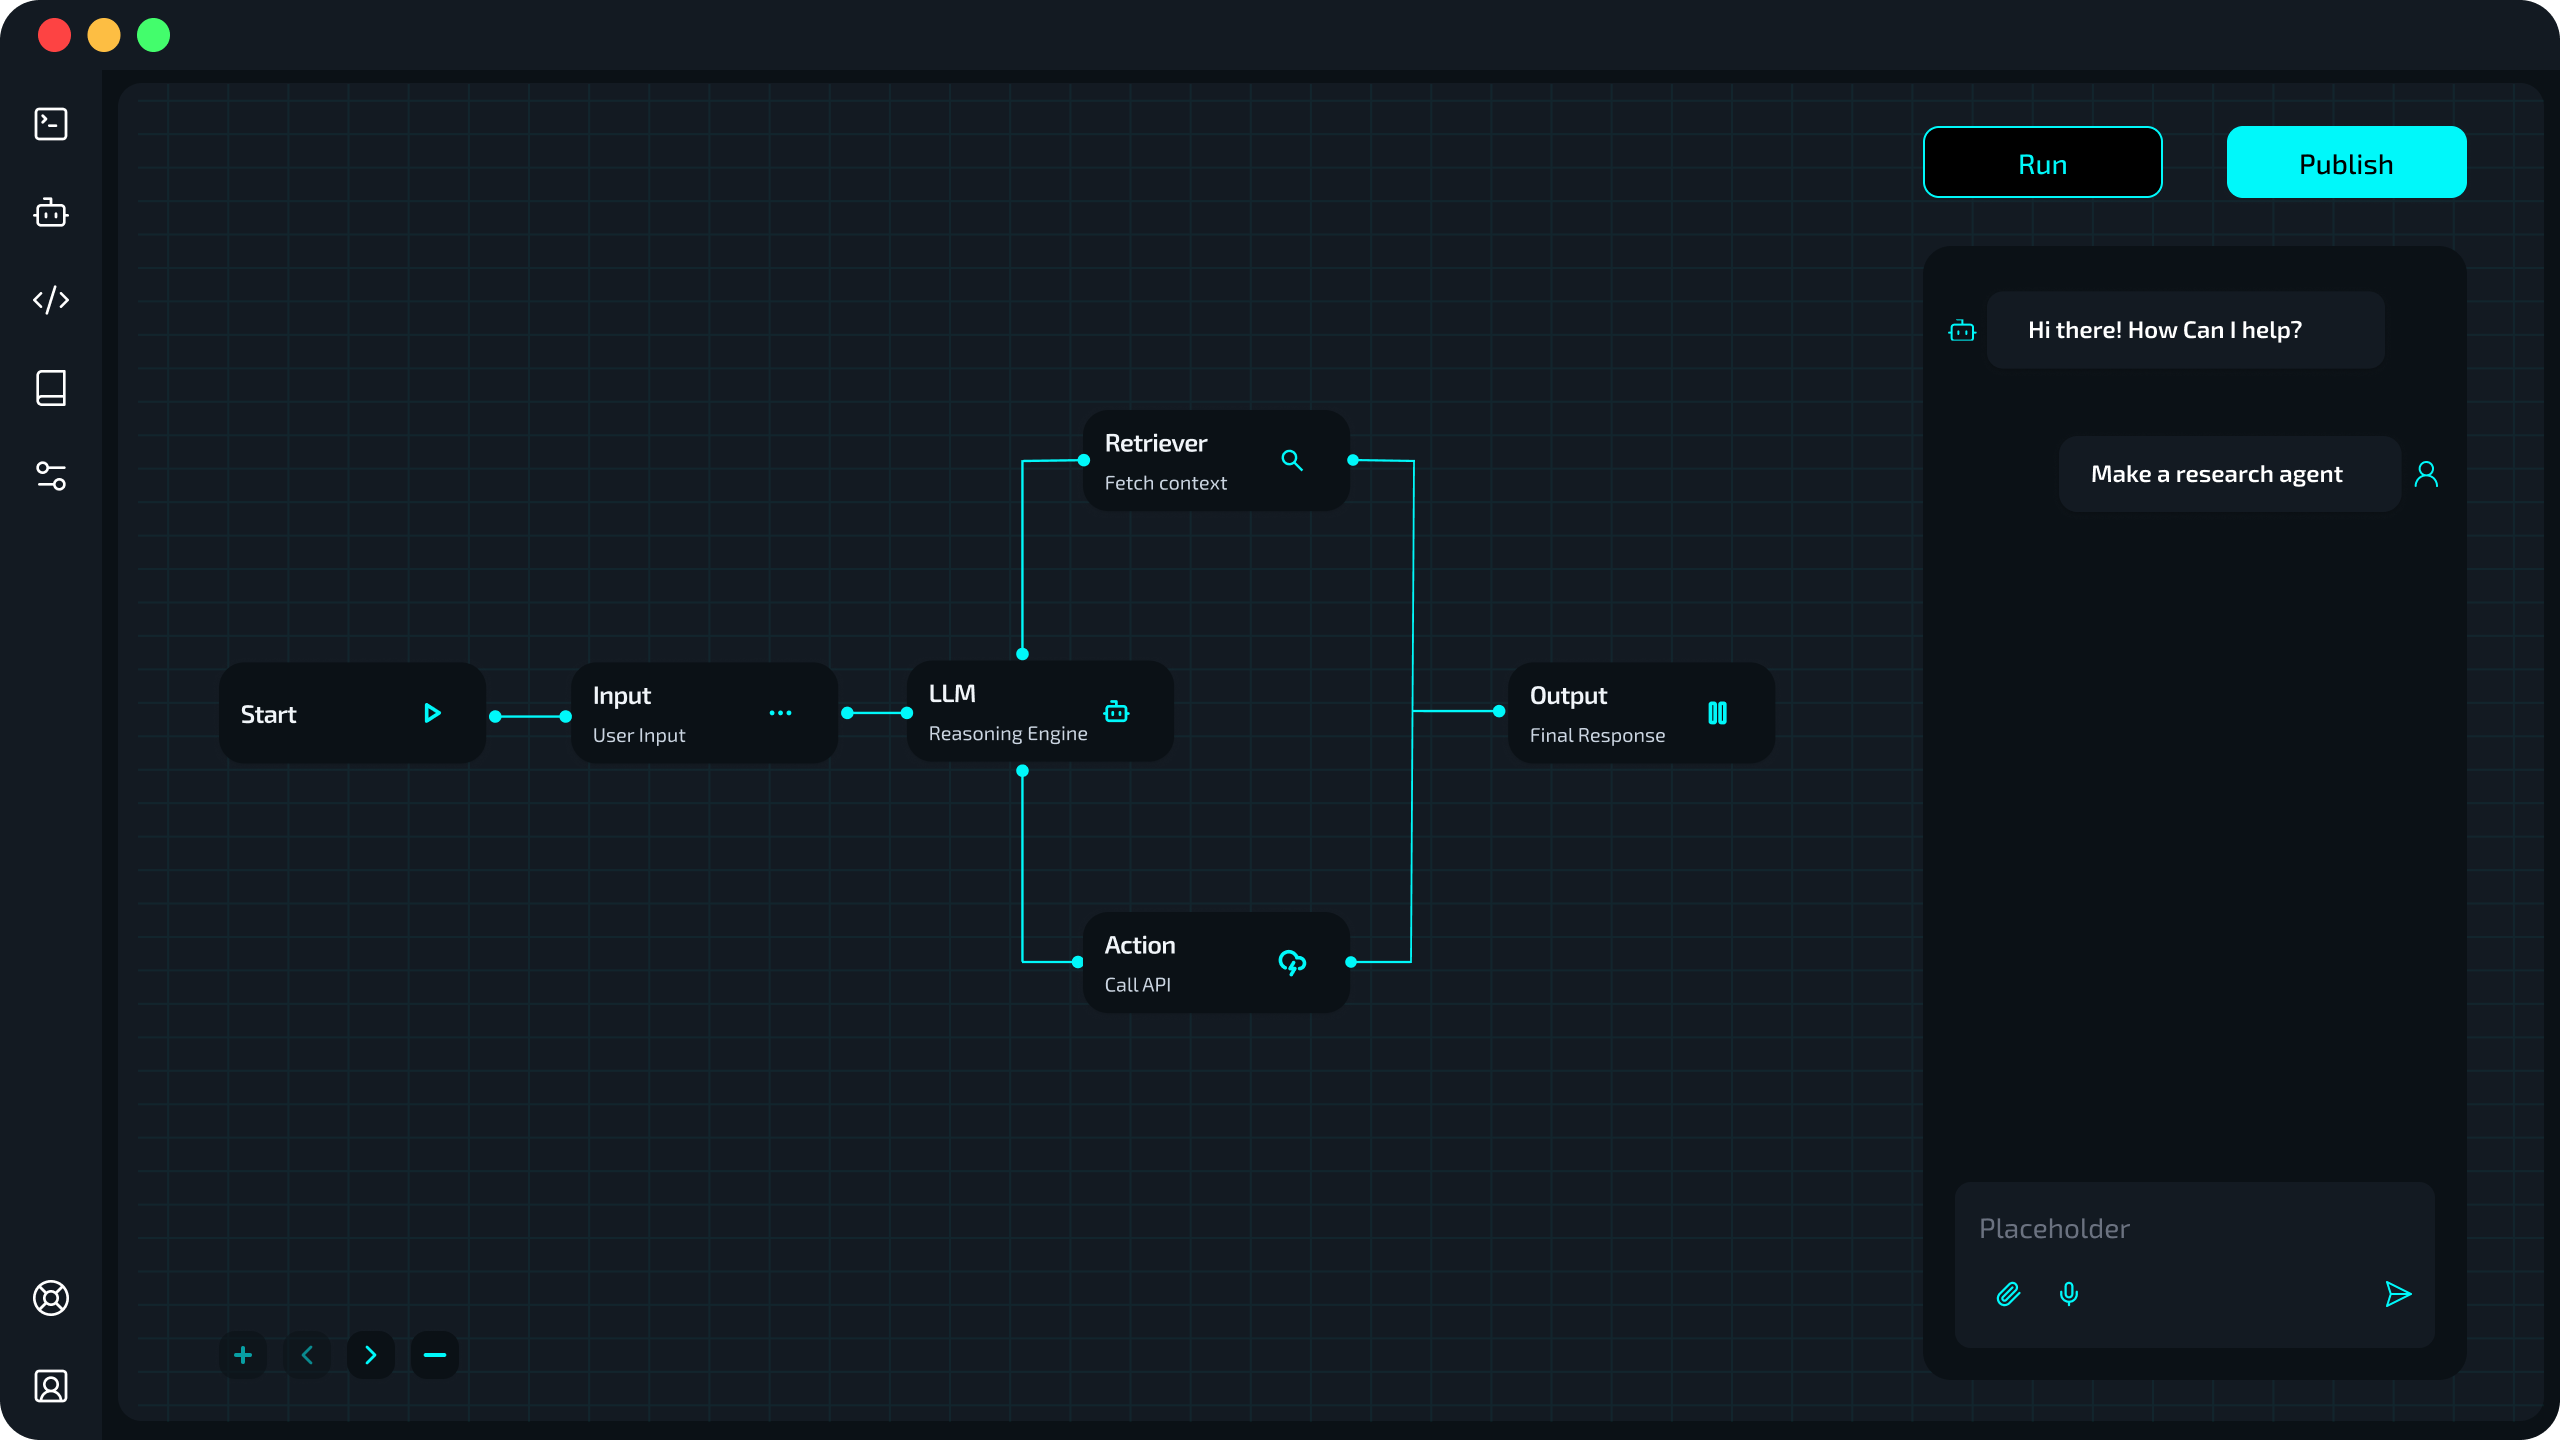This screenshot has height=1440, width=2560.
Task: Open the terminal console sidebar icon
Action: click(51, 124)
